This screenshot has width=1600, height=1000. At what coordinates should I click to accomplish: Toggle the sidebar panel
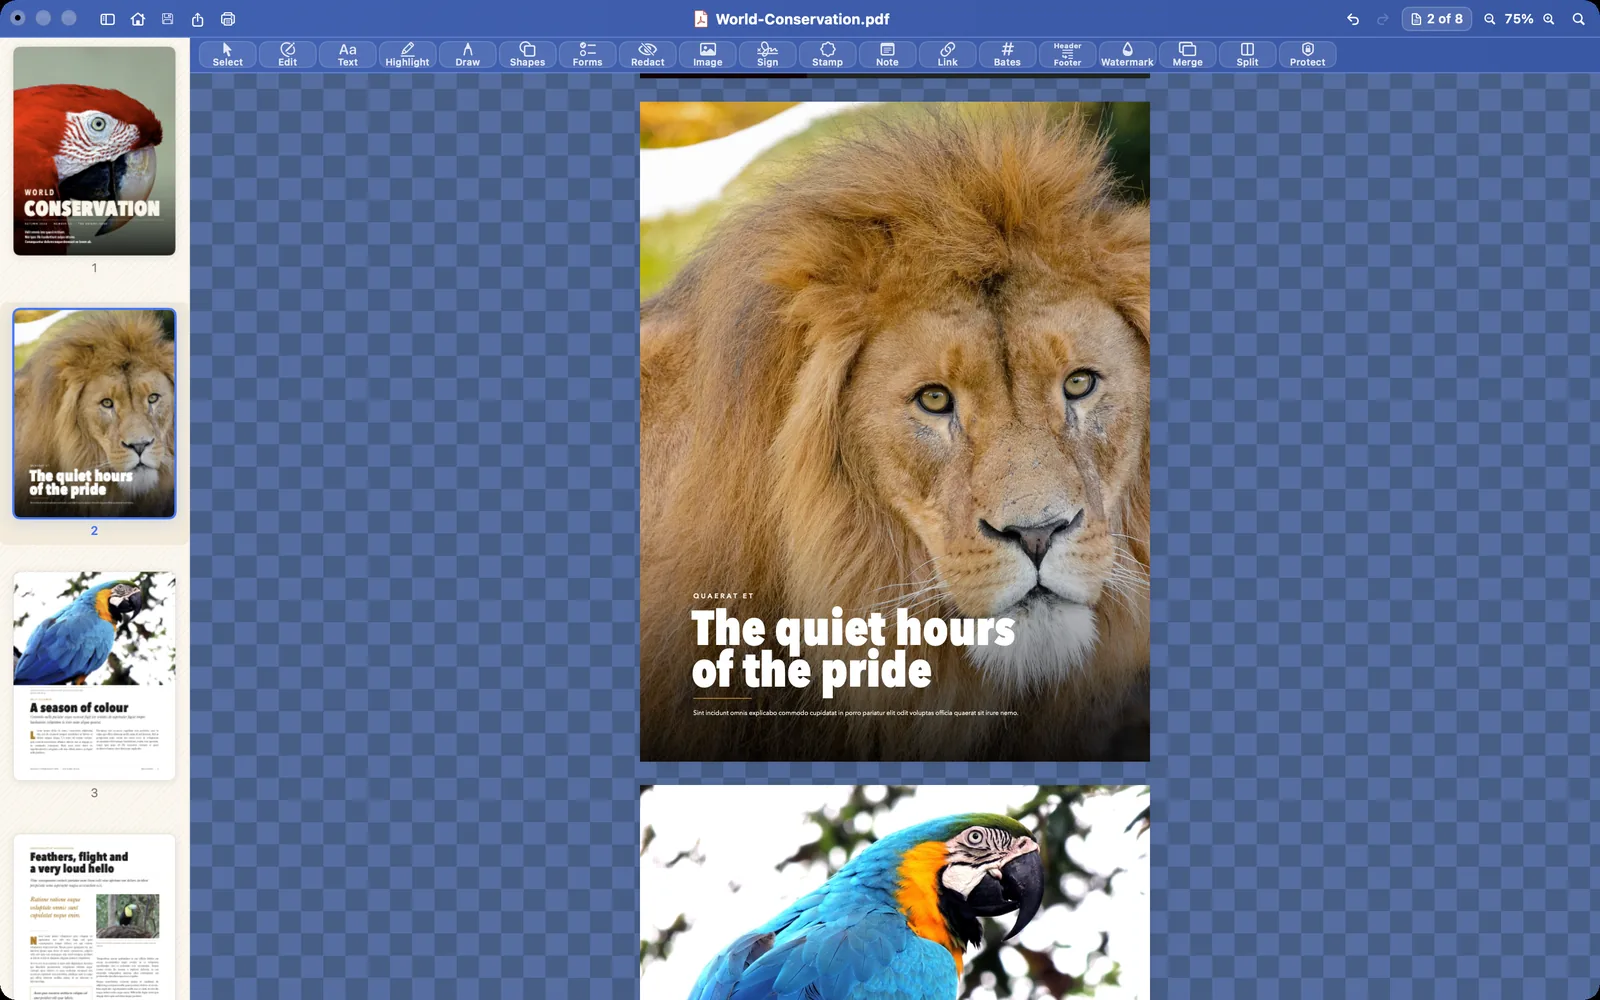pos(107,19)
